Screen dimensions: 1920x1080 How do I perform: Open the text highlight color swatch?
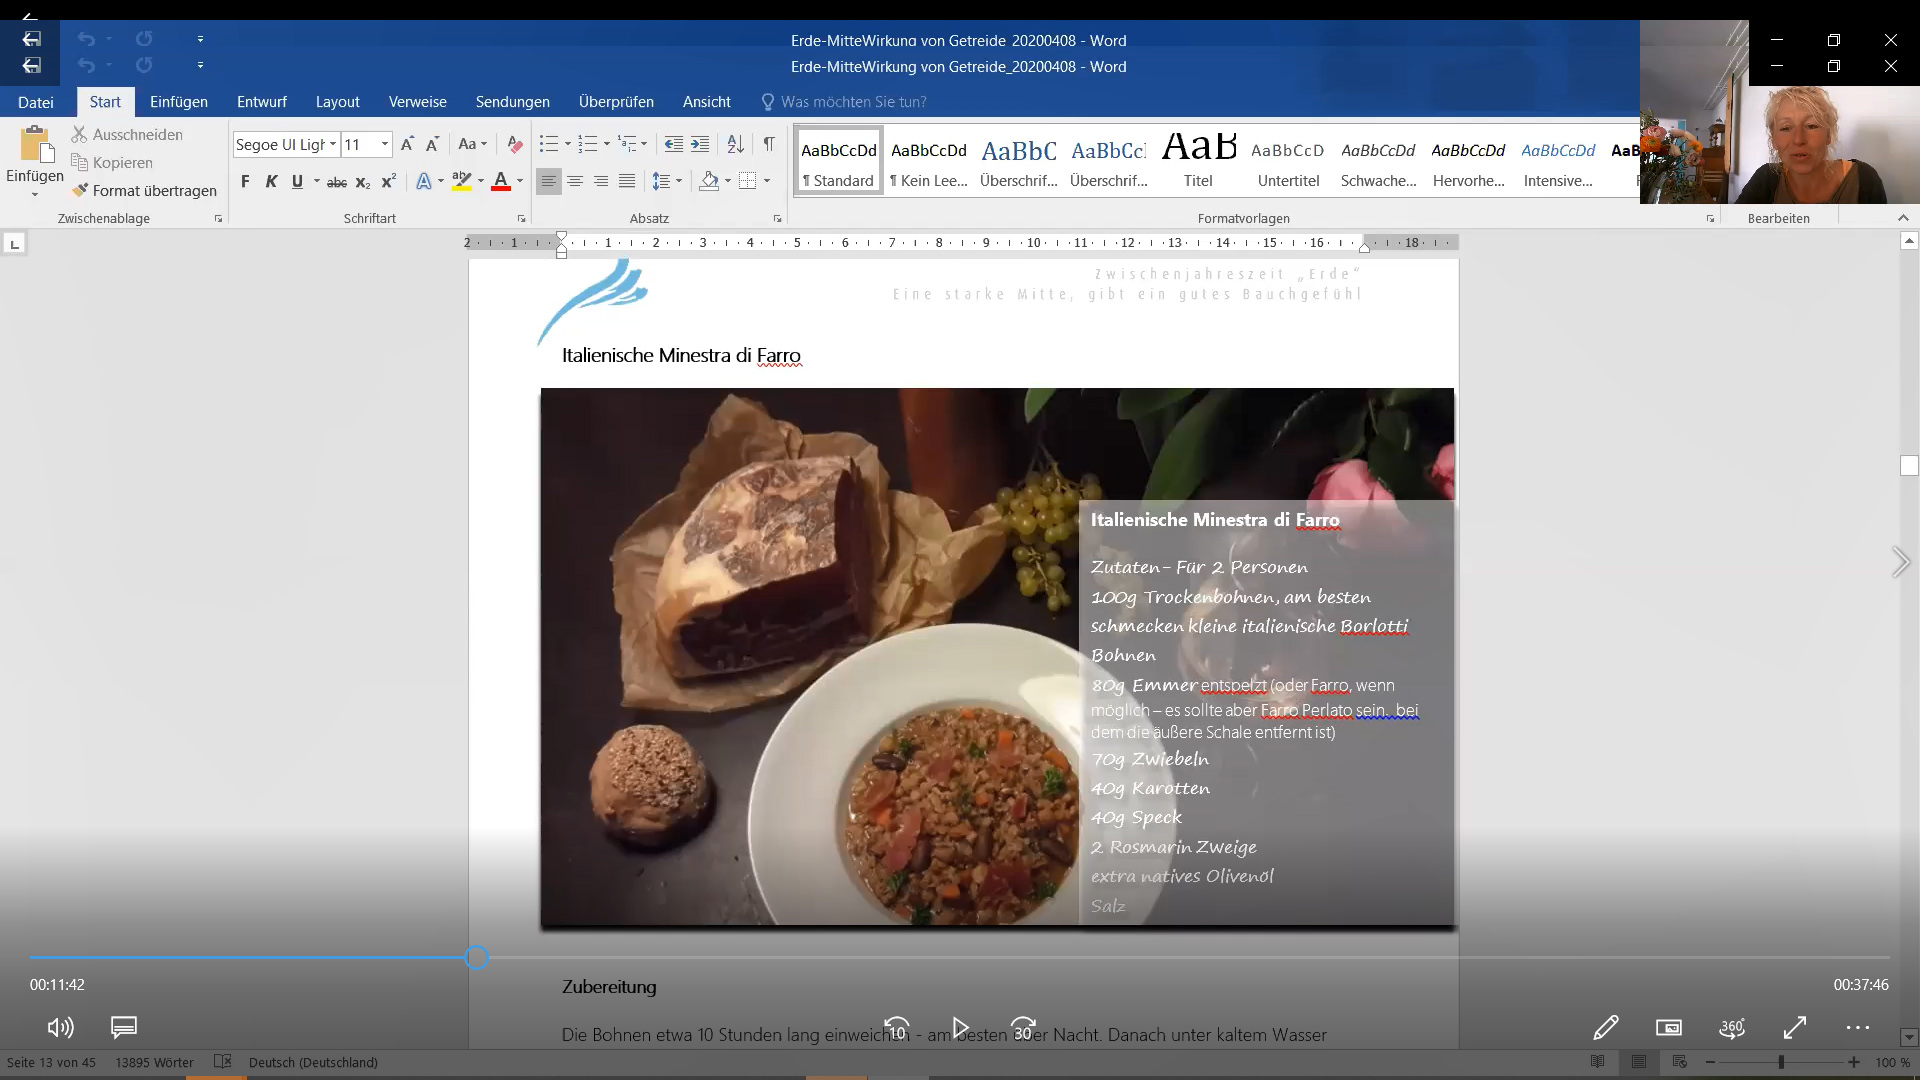point(461,181)
